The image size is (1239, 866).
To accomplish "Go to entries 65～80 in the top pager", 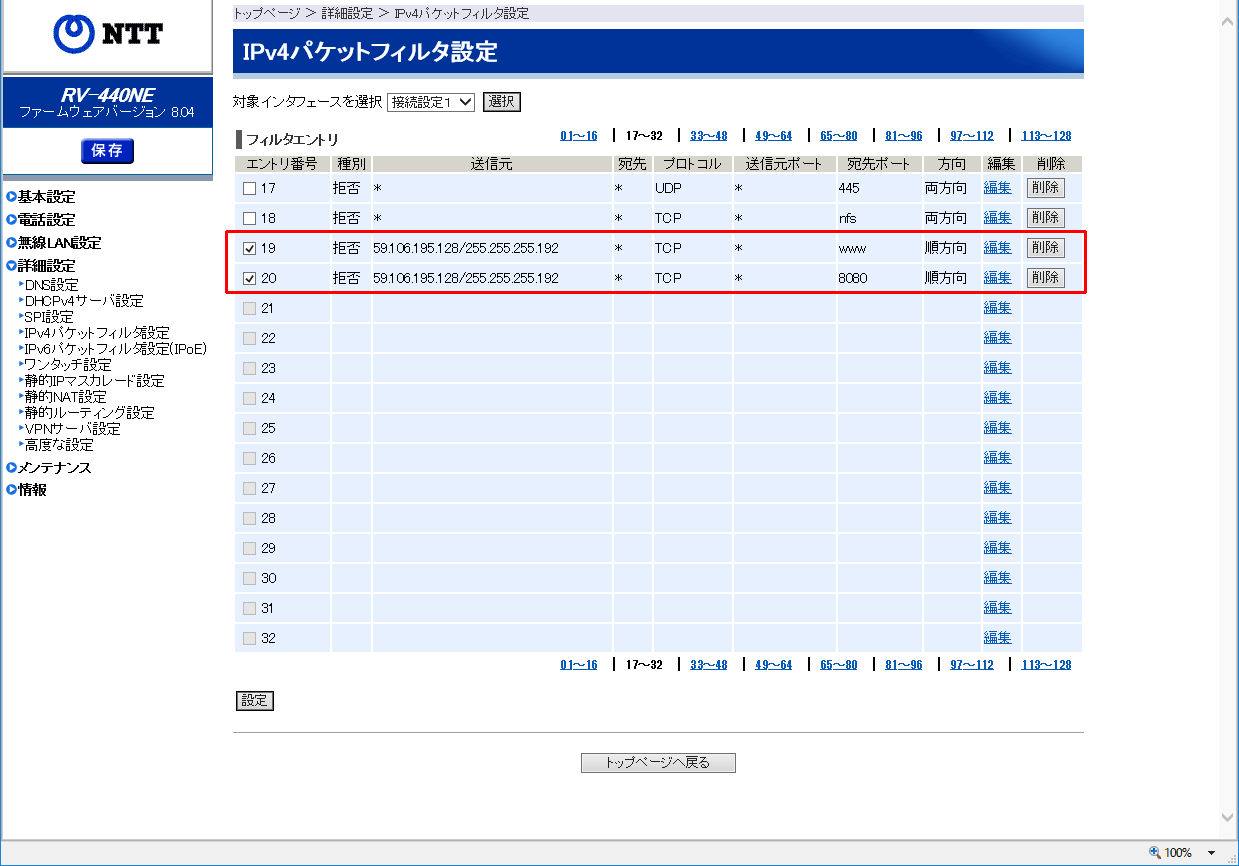I will (x=839, y=136).
